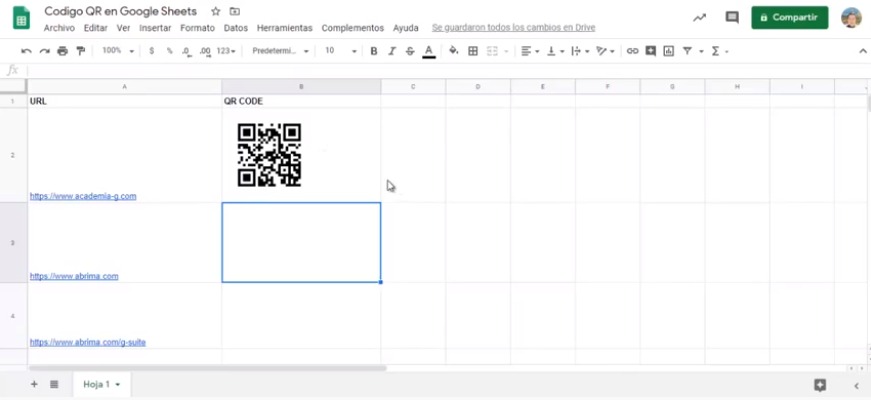Screen dimensions: 871x400
Task: Open the Ayuda menu
Action: pyautogui.click(x=406, y=28)
